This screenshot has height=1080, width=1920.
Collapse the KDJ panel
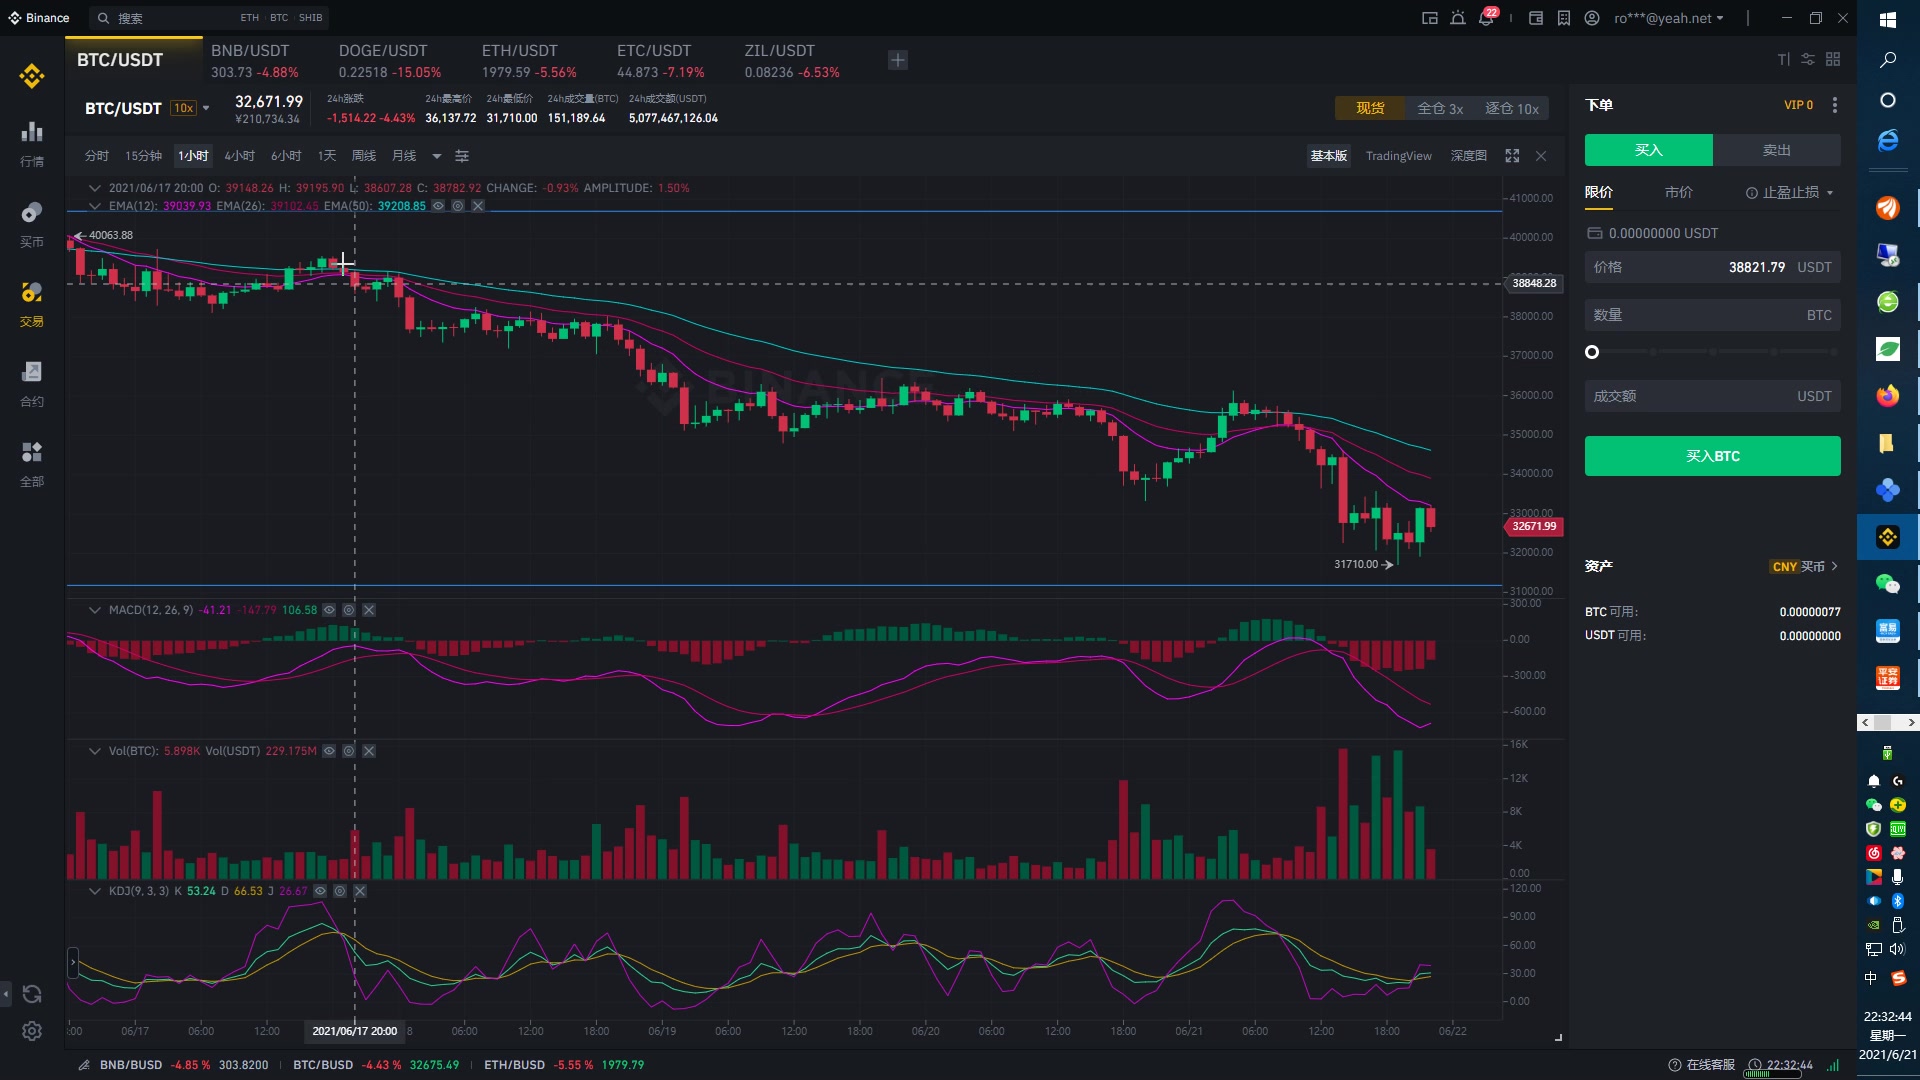94,891
